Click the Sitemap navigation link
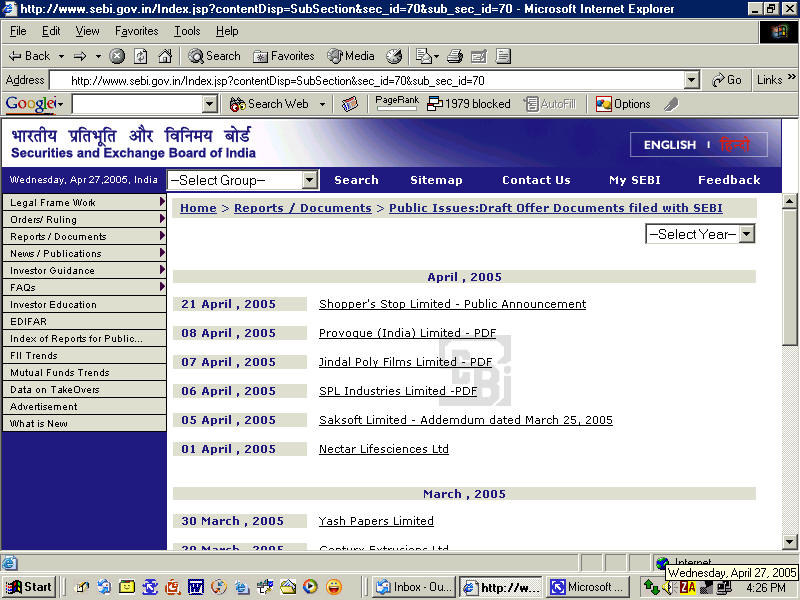The image size is (800, 600). pyautogui.click(x=436, y=180)
